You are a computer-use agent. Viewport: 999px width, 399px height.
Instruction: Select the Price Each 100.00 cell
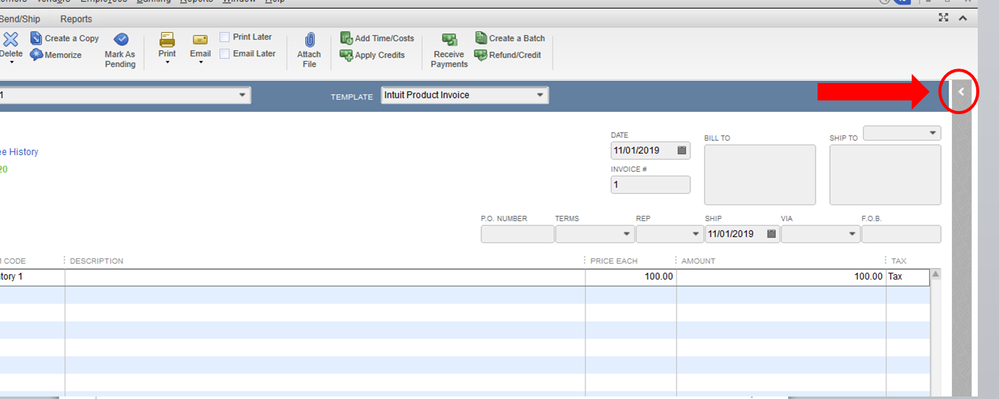pos(631,277)
